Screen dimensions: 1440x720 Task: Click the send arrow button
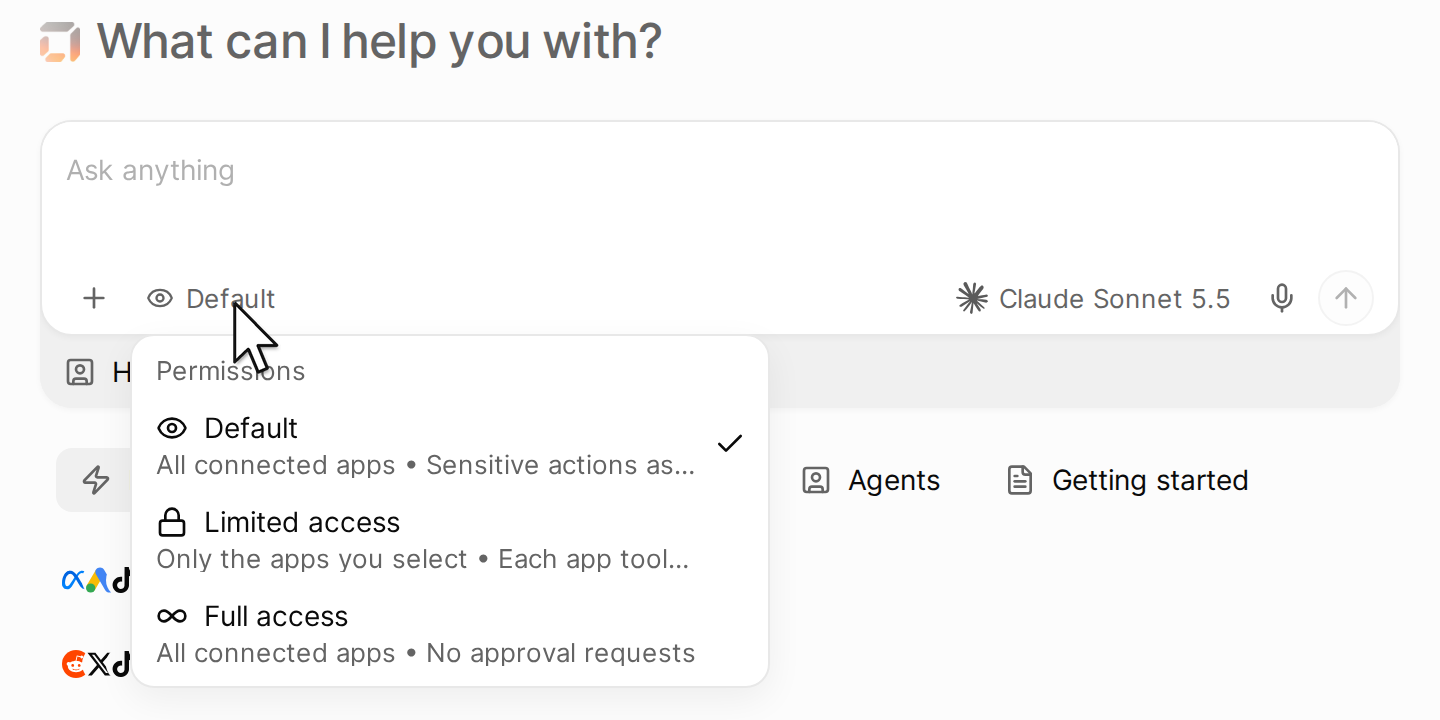point(1346,298)
